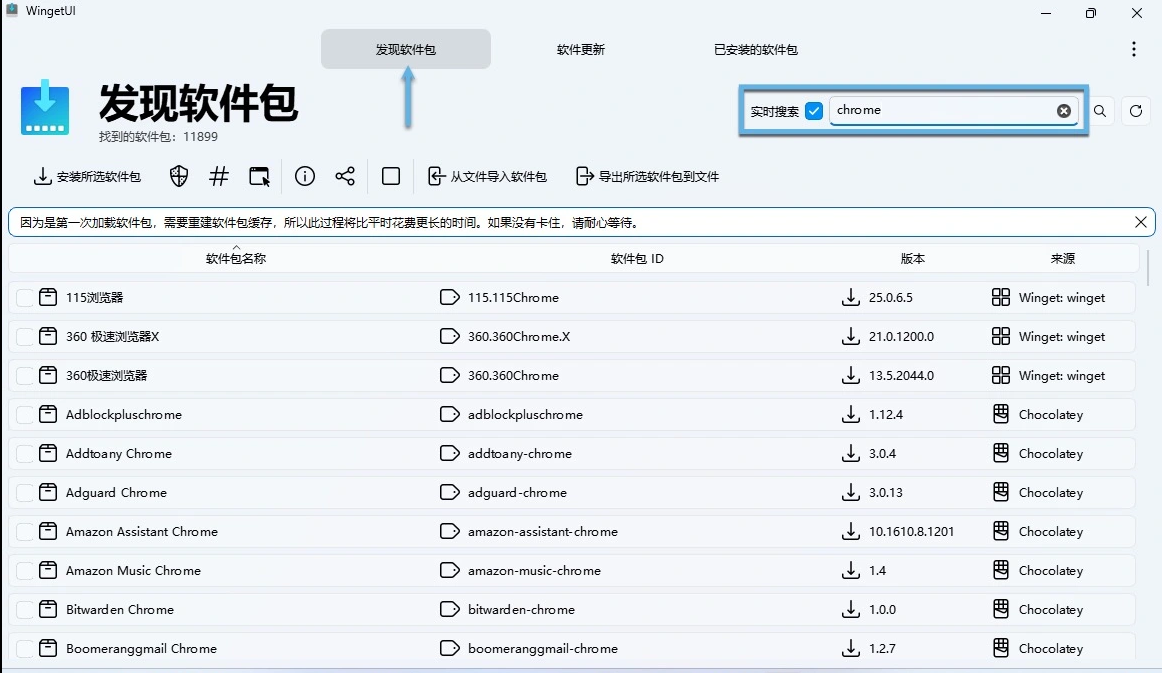Dismiss the cache rebuild notice banner
The height and width of the screenshot is (673, 1162).
[x=1141, y=222]
